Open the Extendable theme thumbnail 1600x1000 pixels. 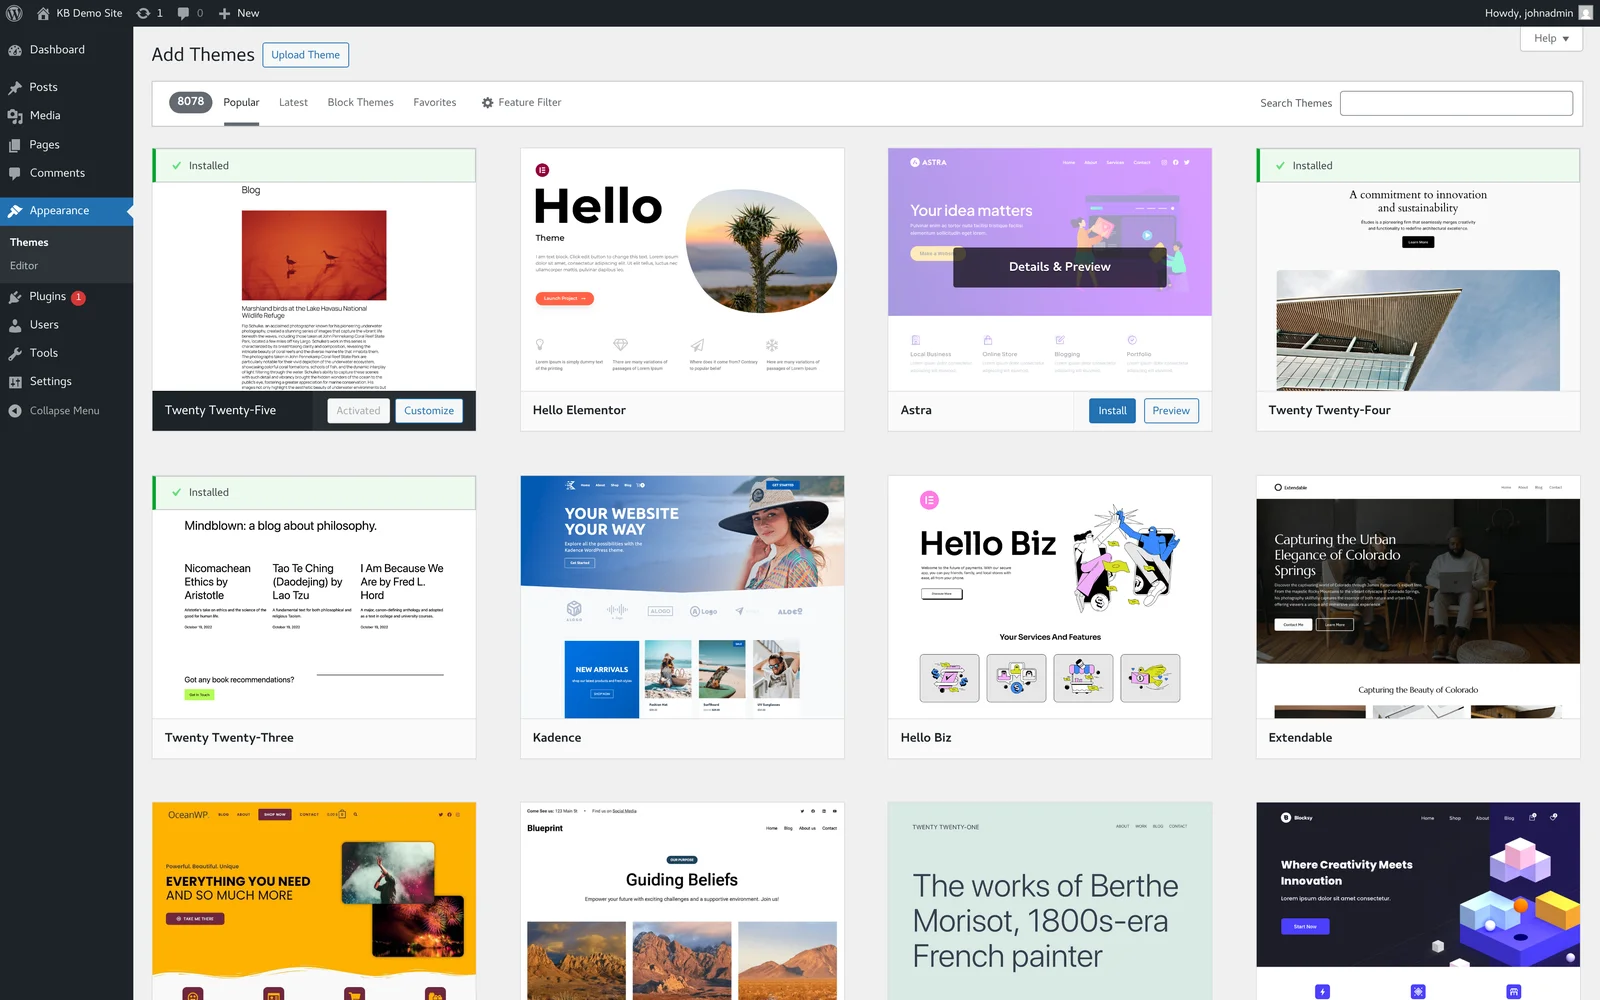pyautogui.click(x=1418, y=597)
